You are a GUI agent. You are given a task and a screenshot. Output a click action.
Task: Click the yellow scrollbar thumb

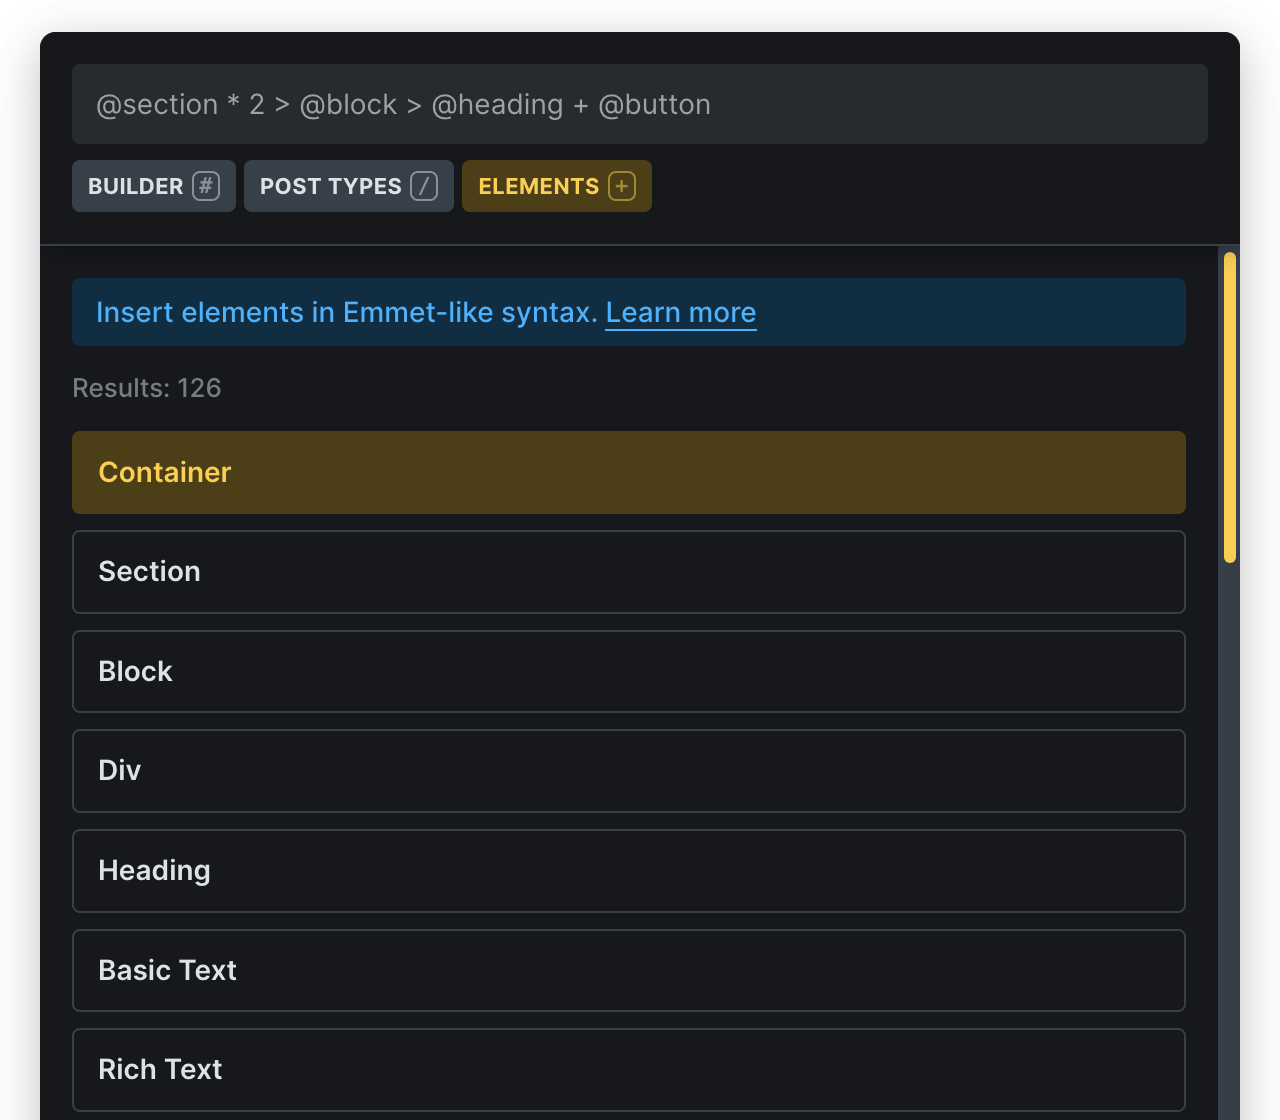click(1230, 407)
